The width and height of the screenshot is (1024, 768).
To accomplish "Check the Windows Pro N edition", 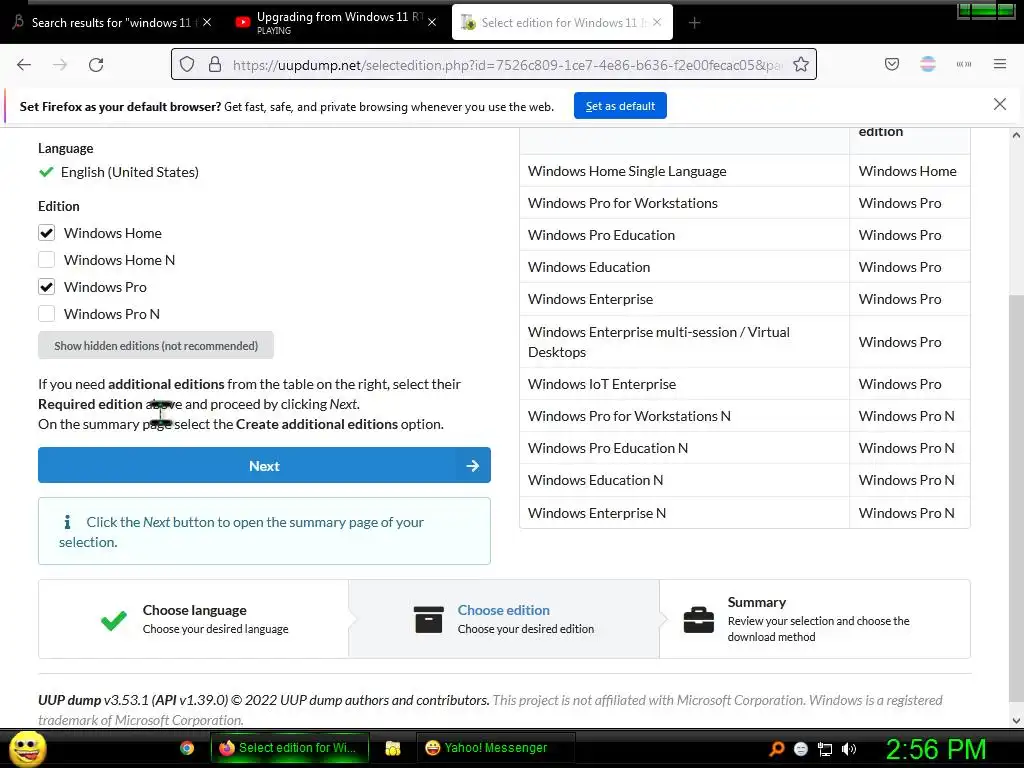I will (46, 313).
